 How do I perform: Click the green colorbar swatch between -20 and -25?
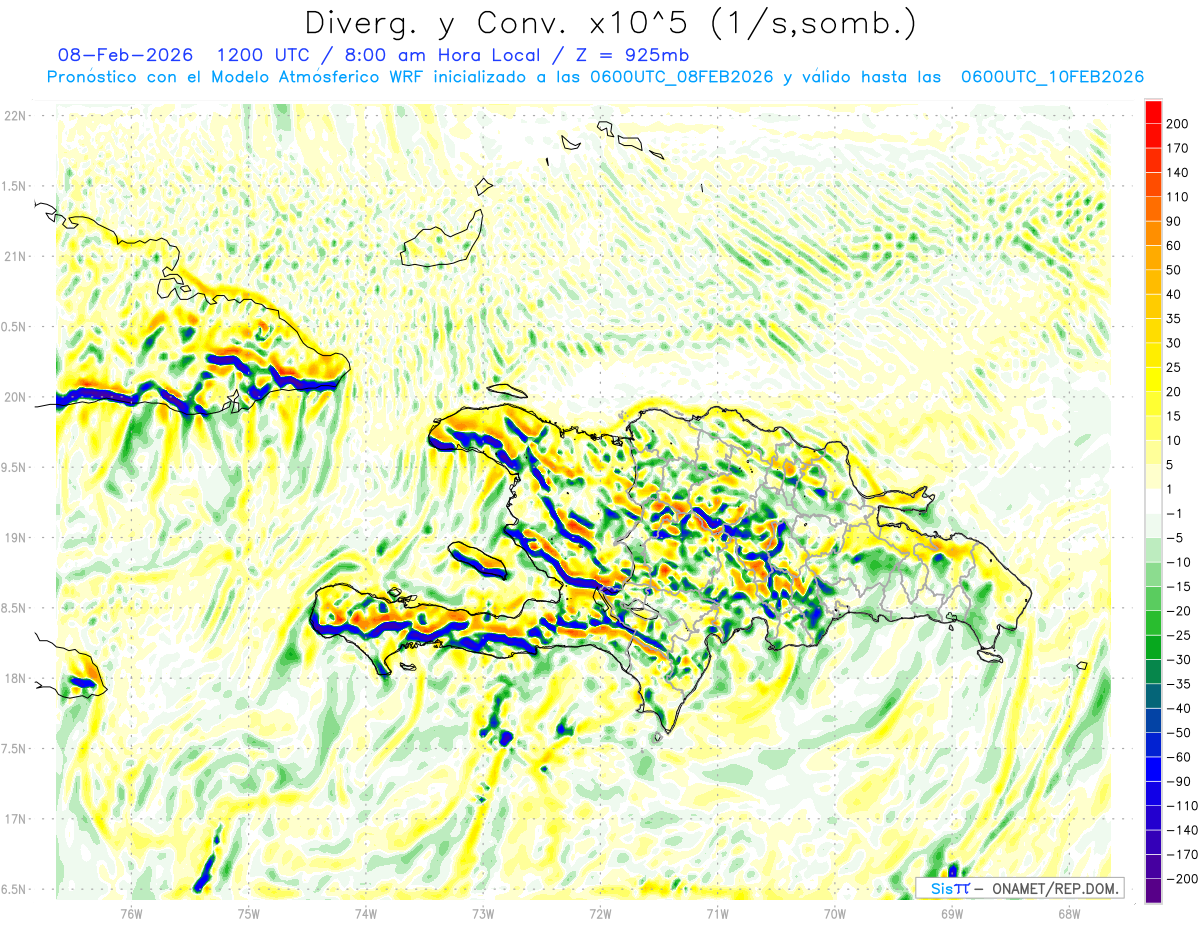[1153, 623]
